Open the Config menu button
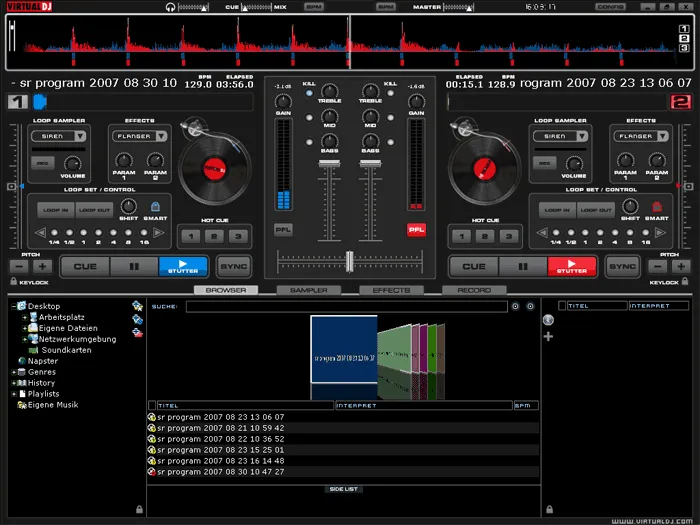The height and width of the screenshot is (525, 700). 610,7
